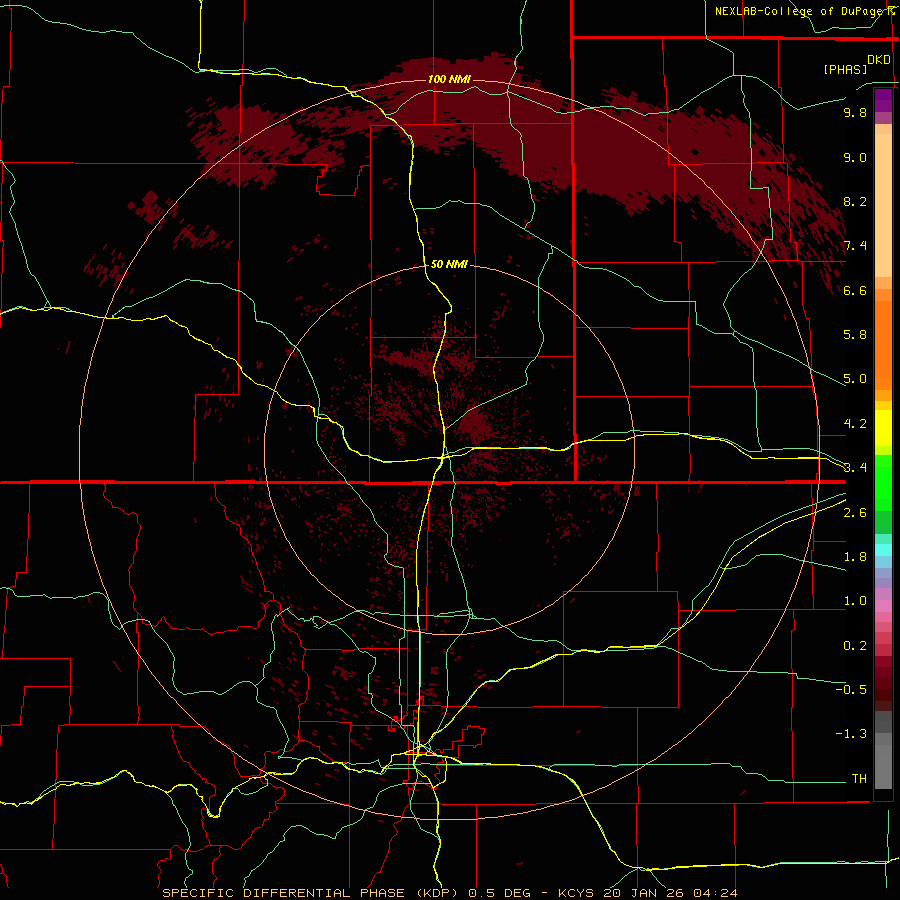900x900 pixels.
Task: Click the -0.5 value on the color scale
Action: (851, 690)
